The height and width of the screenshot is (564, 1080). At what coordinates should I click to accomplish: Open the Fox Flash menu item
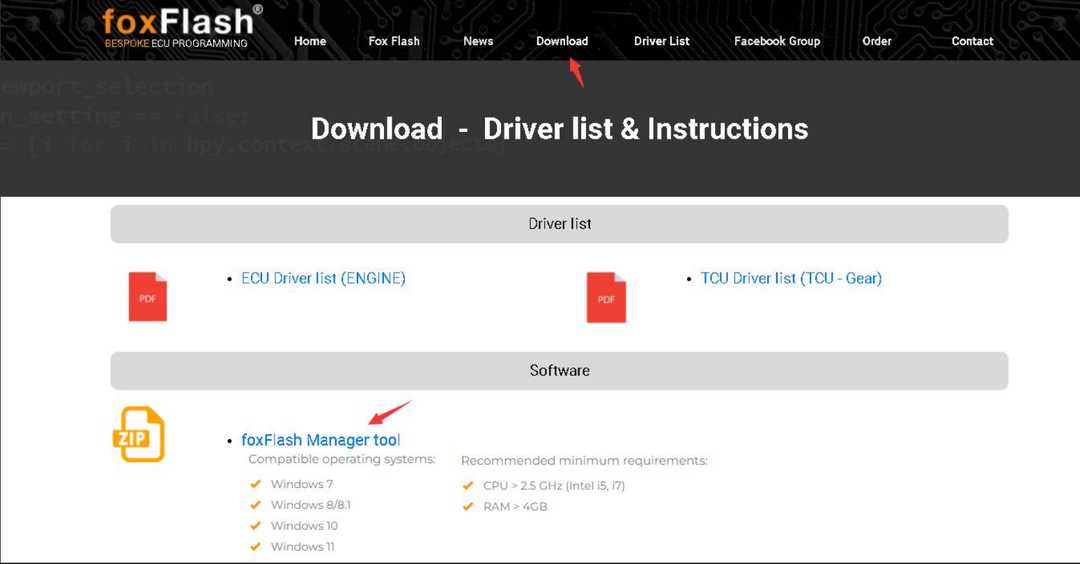(x=394, y=41)
